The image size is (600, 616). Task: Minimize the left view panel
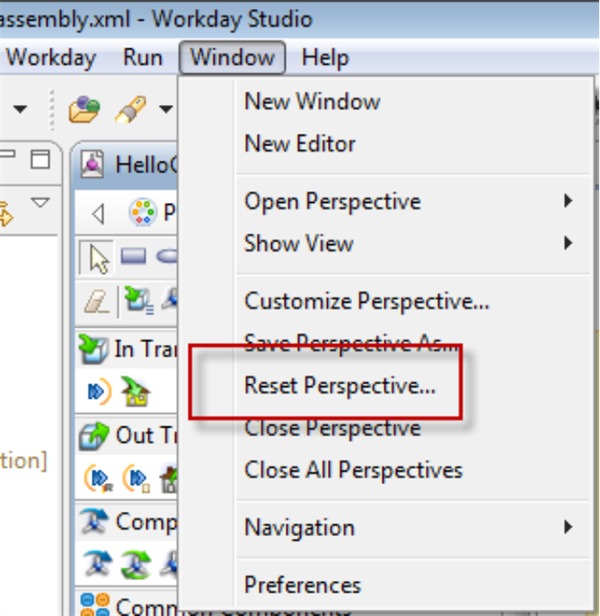click(x=7, y=154)
